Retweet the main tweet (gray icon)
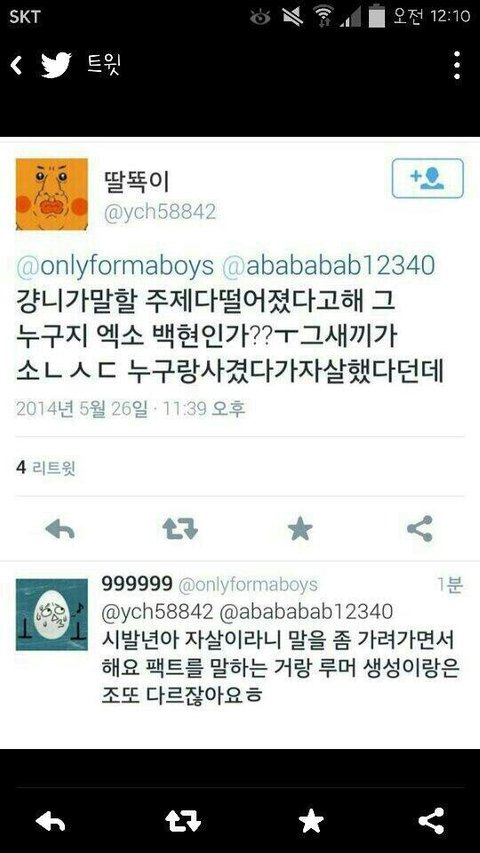The width and height of the screenshot is (480, 853). pos(180,528)
